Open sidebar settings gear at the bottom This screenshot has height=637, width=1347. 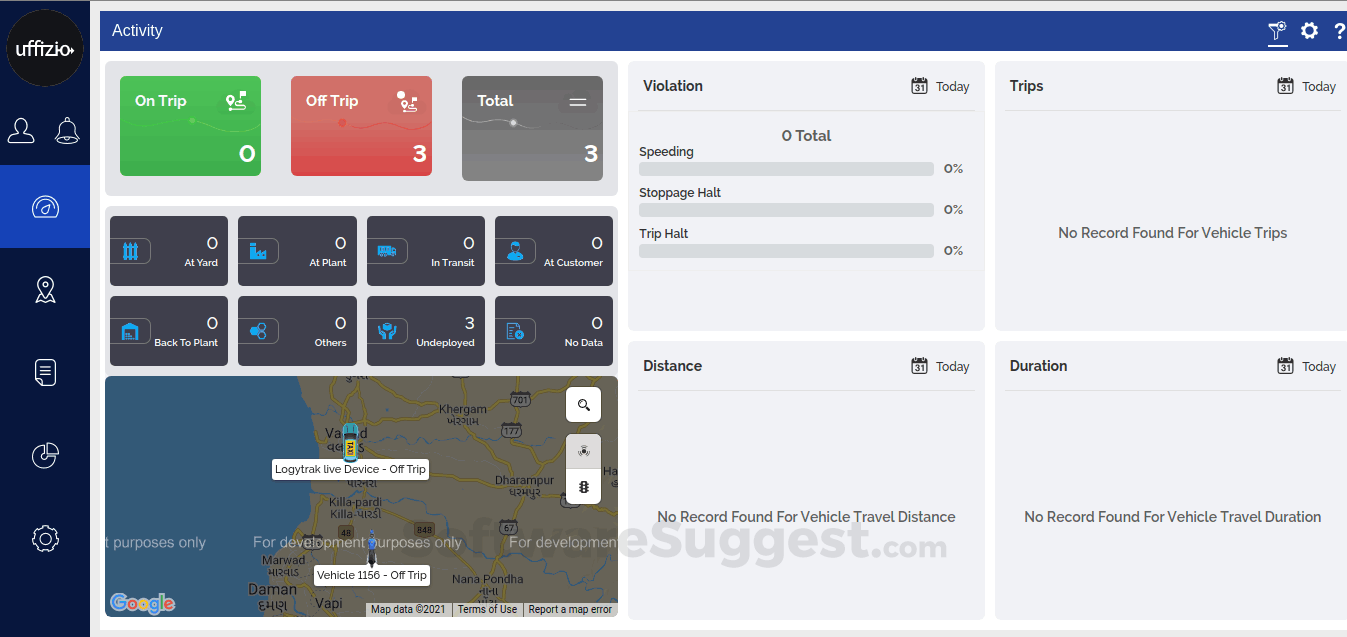coord(45,538)
